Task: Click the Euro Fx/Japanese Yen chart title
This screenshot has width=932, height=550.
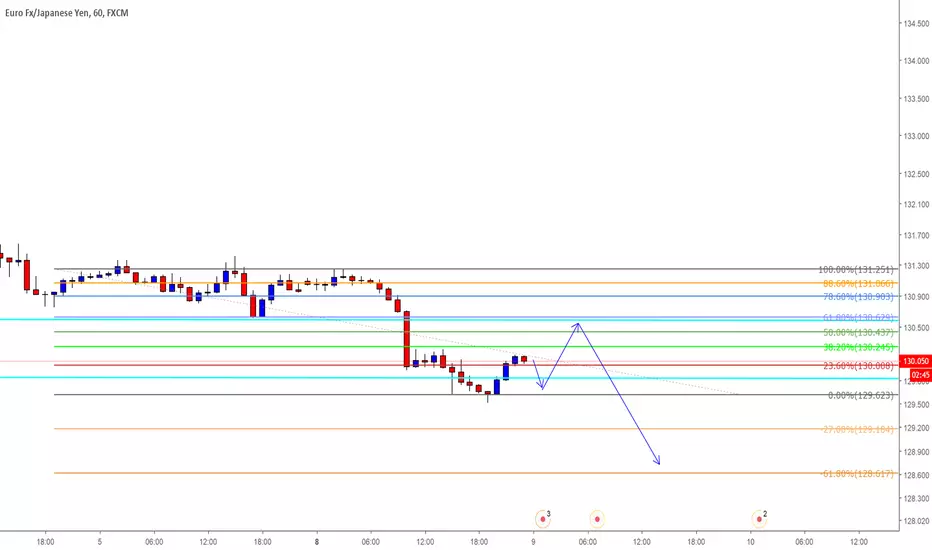Action: pos(67,12)
